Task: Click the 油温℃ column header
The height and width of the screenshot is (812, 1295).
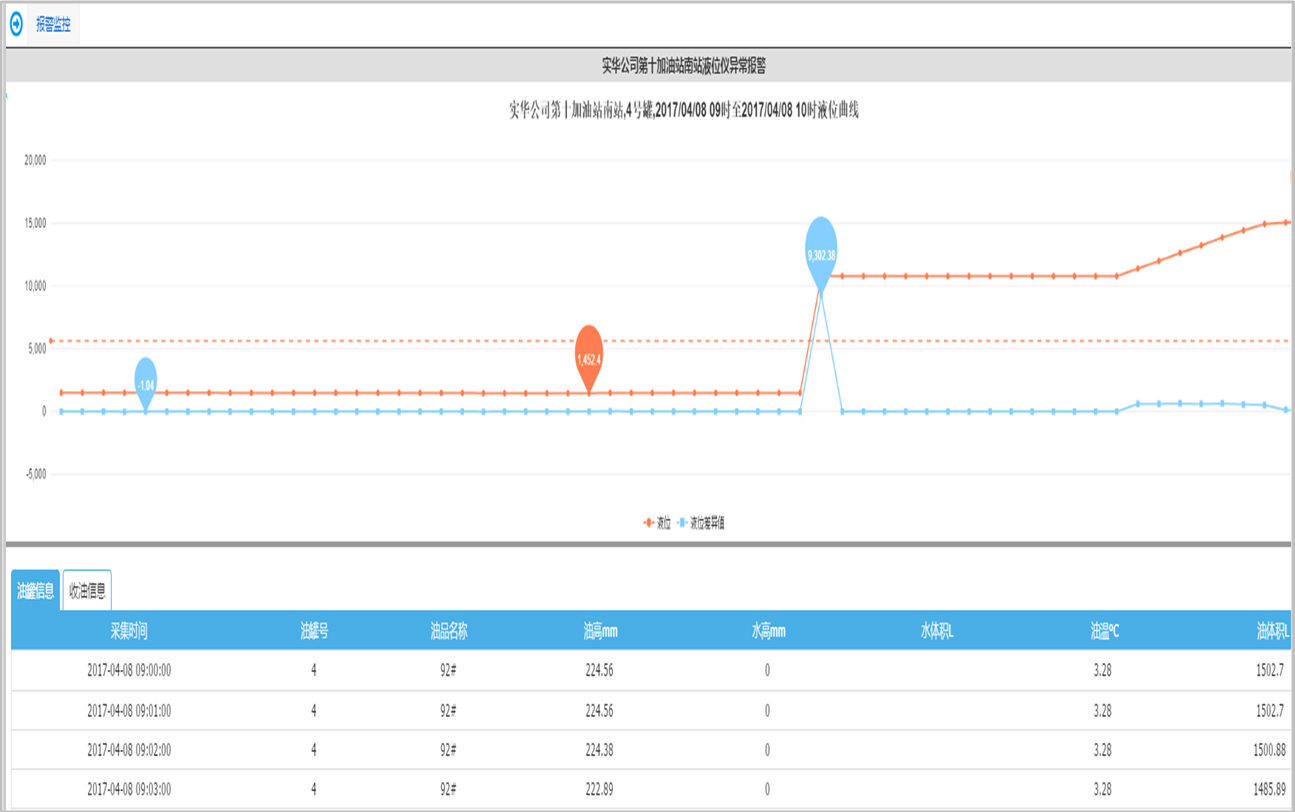Action: (1104, 631)
